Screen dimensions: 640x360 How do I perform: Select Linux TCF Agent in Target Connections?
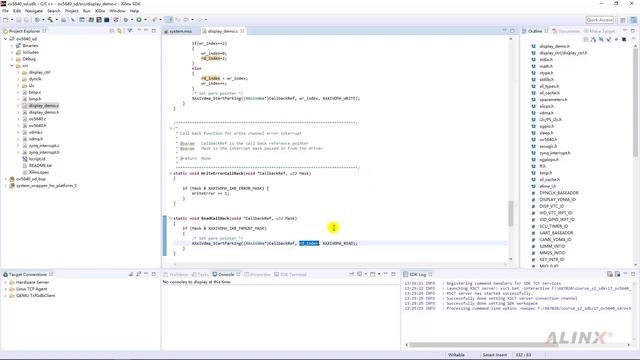click(31, 289)
